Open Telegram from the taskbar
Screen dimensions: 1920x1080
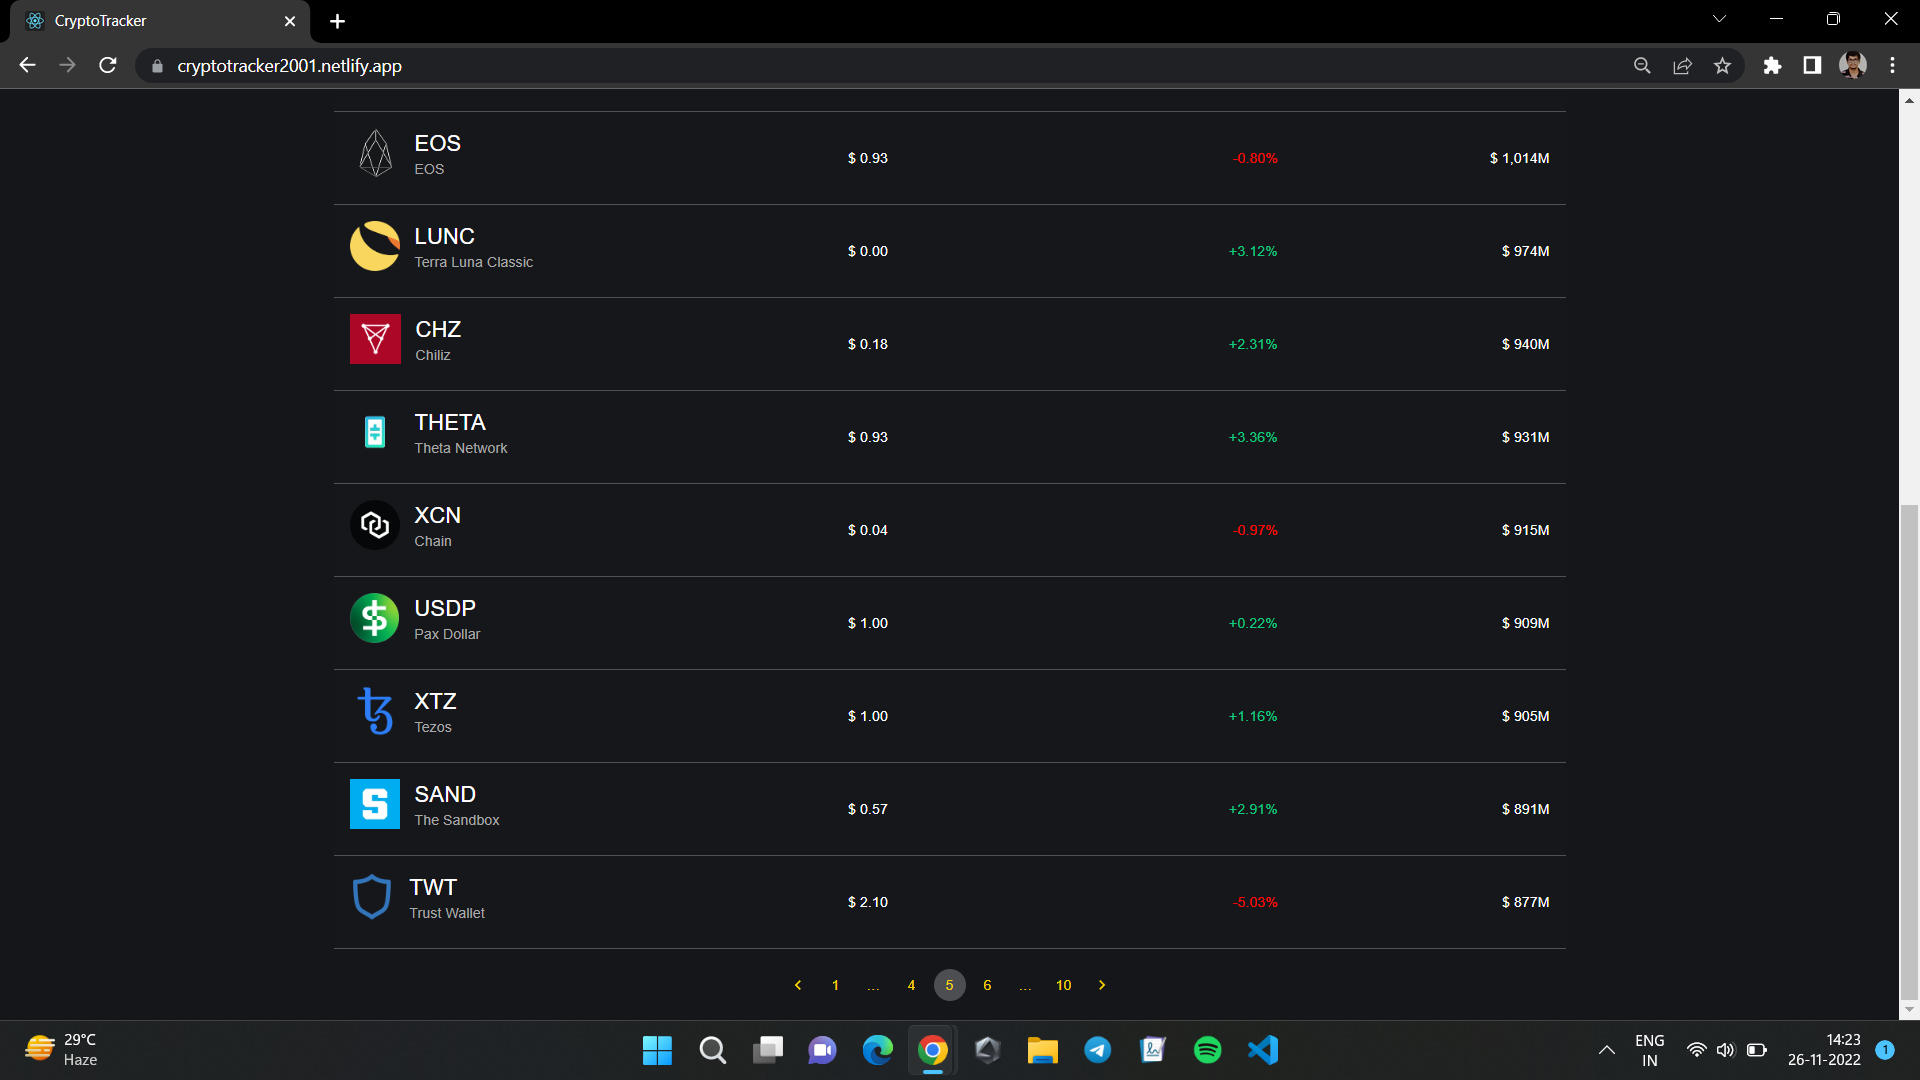[x=1097, y=1050]
